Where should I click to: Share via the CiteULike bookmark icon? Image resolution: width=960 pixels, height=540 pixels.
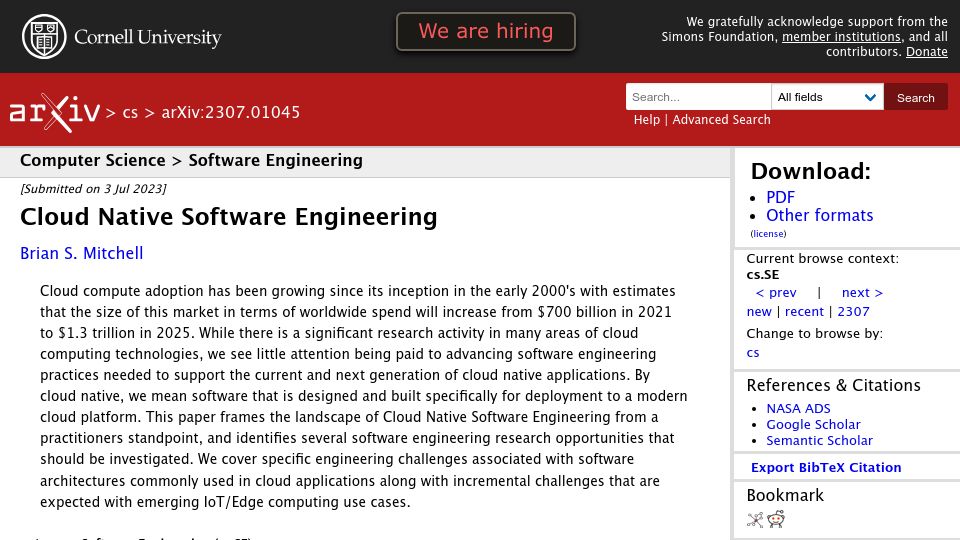point(755,520)
